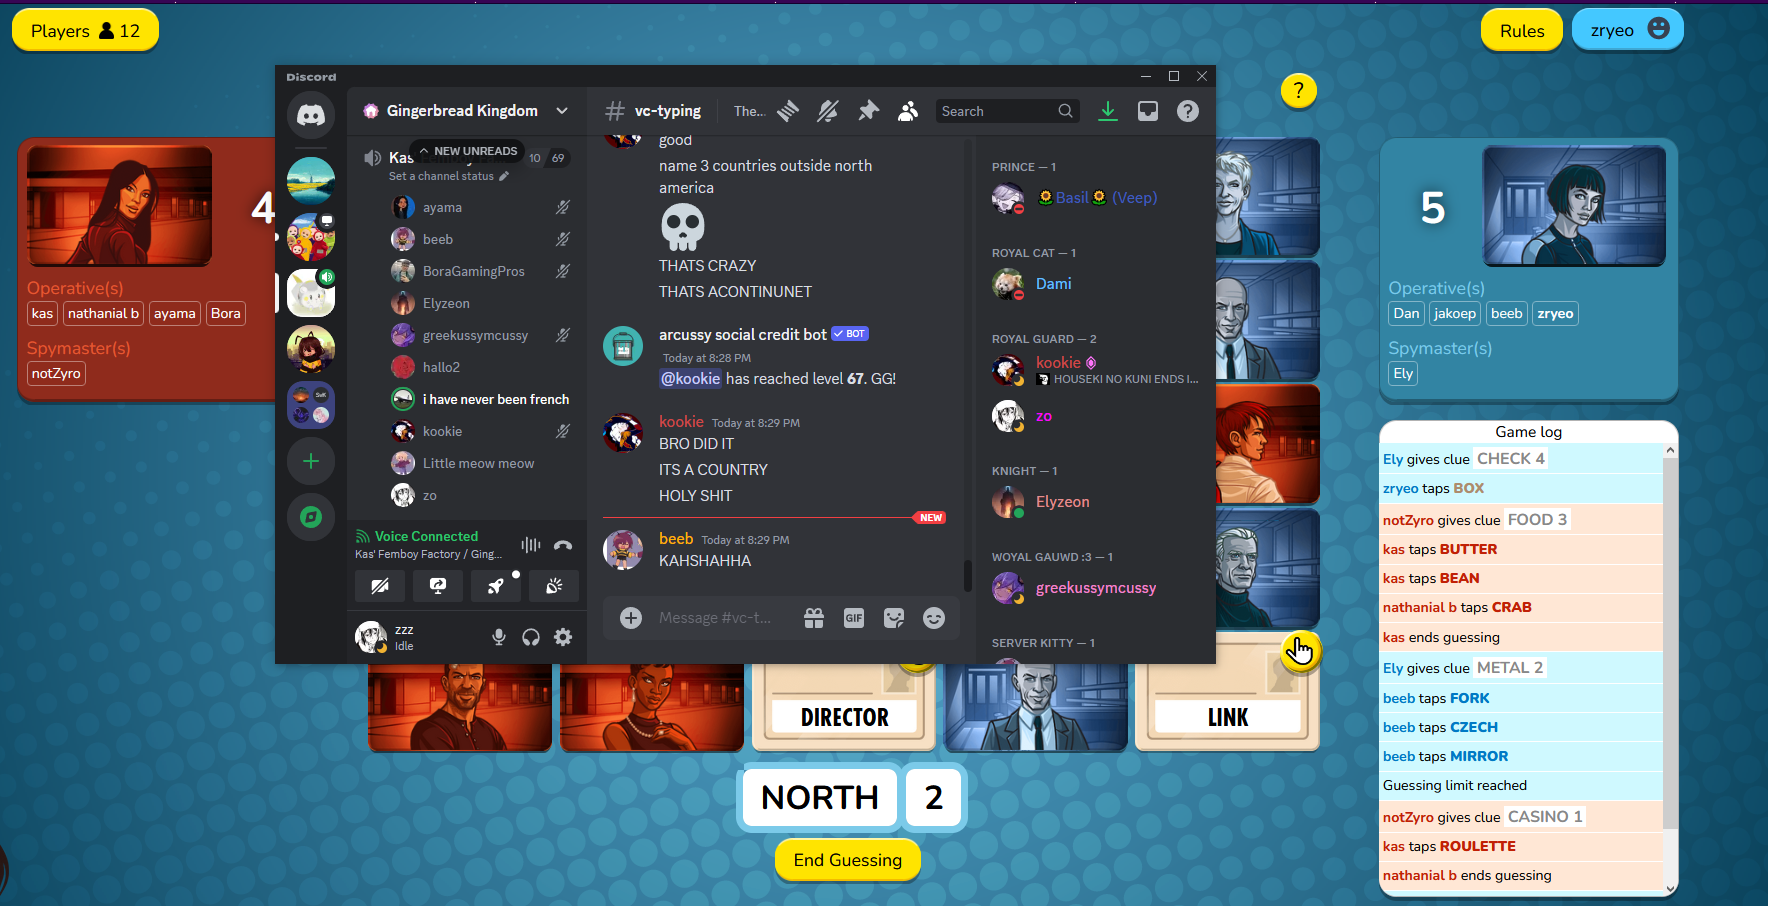Image resolution: width=1768 pixels, height=906 pixels.
Task: Open user settings gear icon
Action: click(563, 637)
